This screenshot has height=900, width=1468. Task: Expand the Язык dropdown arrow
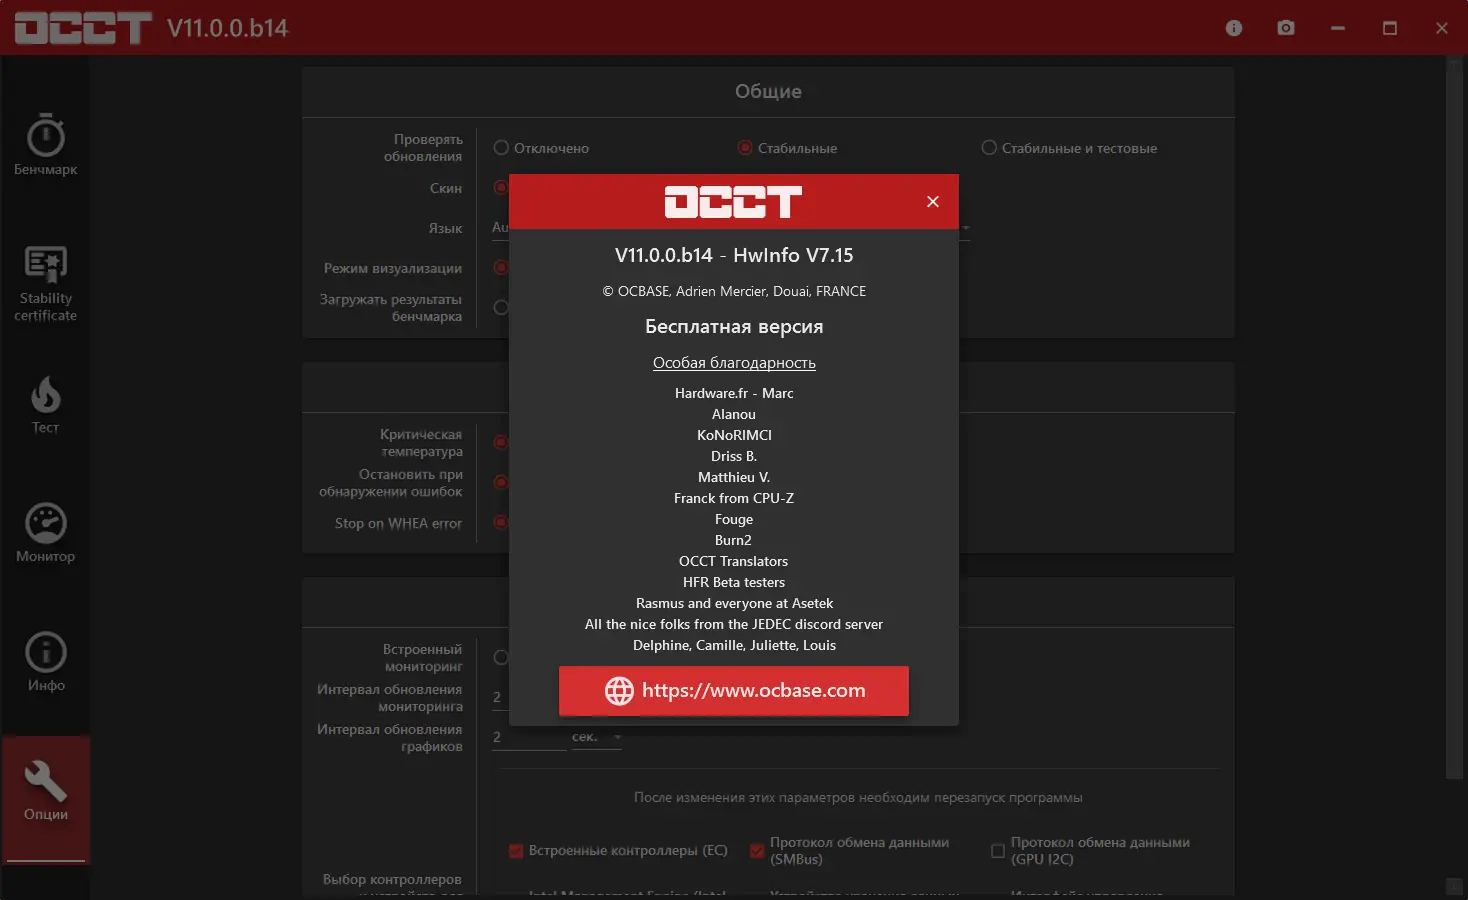tap(966, 228)
